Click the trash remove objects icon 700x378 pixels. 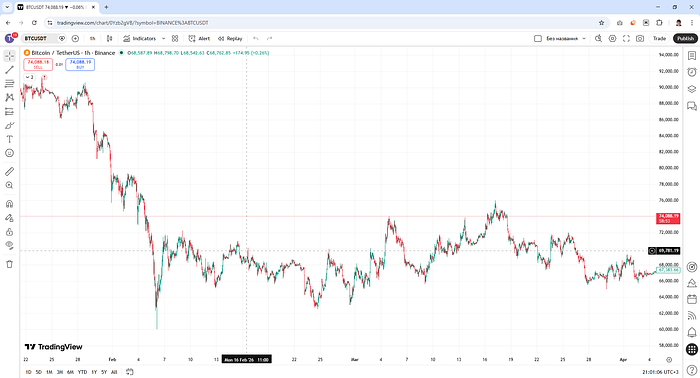[9, 264]
